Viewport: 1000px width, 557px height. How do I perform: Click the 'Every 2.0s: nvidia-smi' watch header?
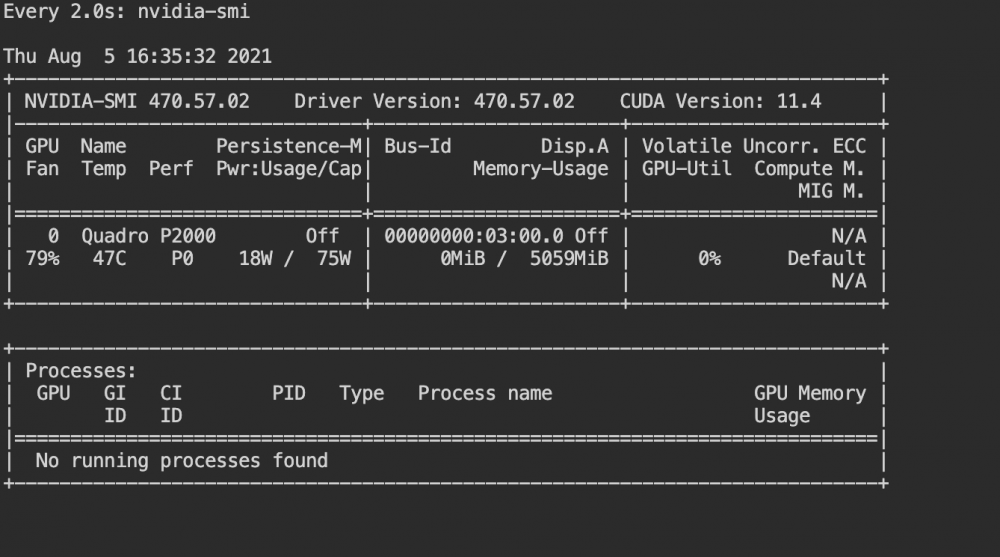point(126,12)
